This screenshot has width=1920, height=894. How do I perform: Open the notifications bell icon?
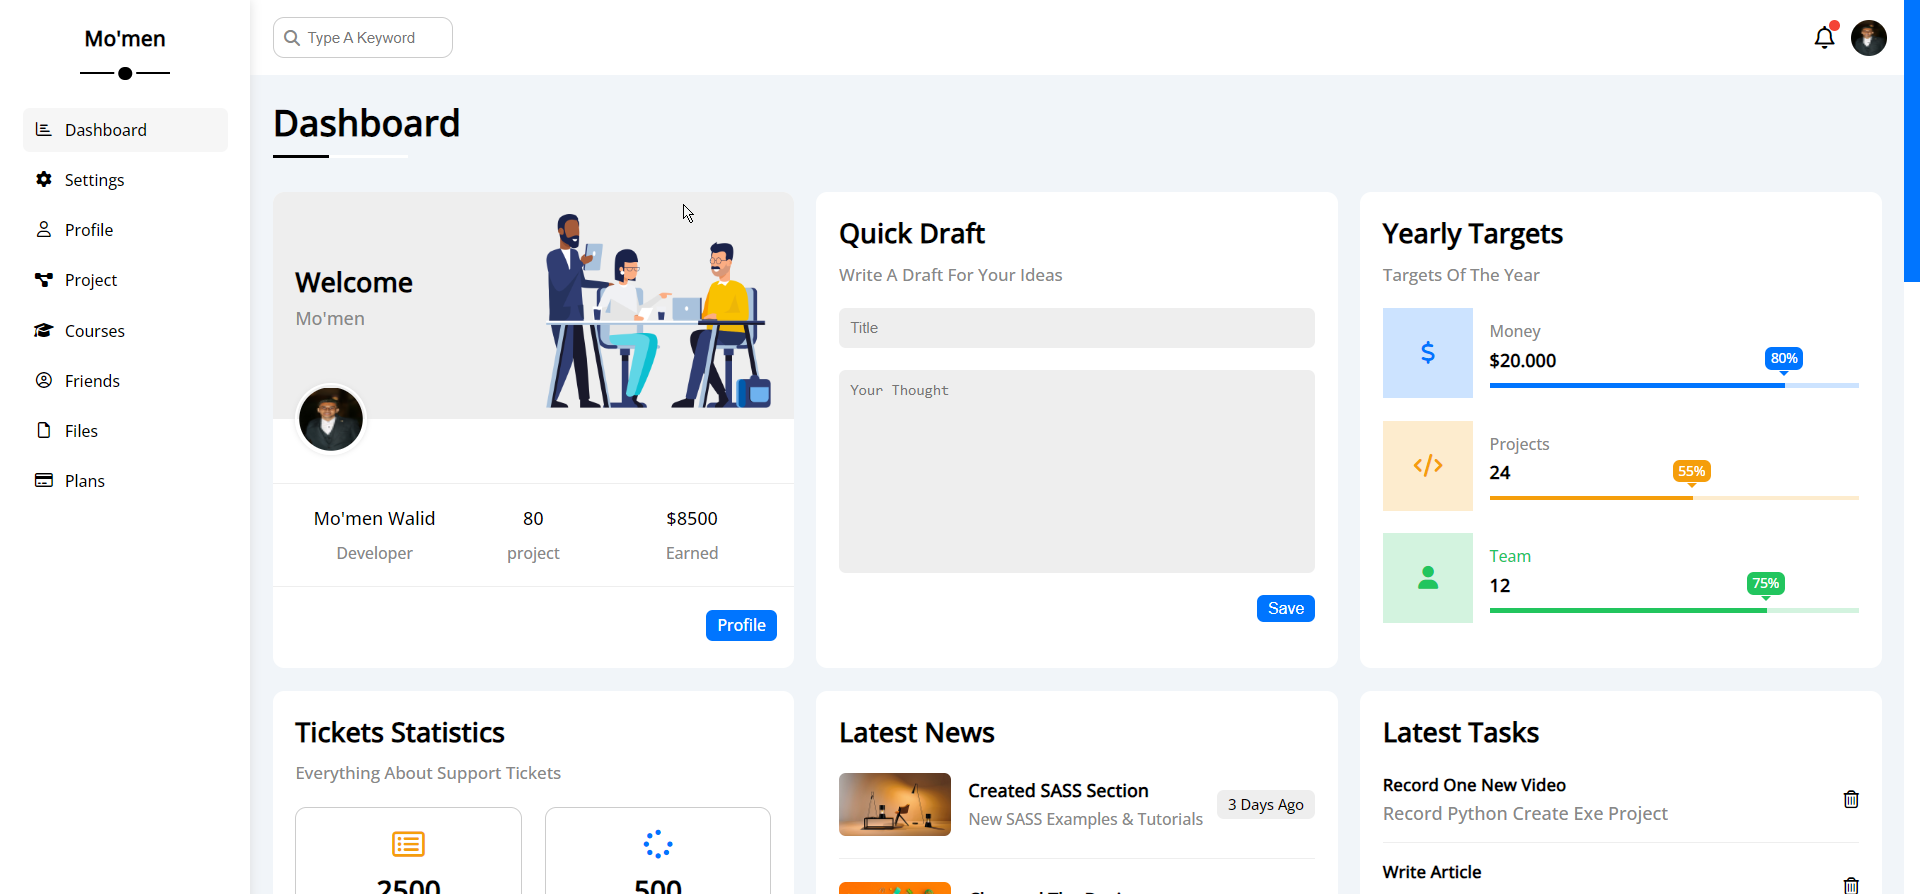[x=1824, y=38]
